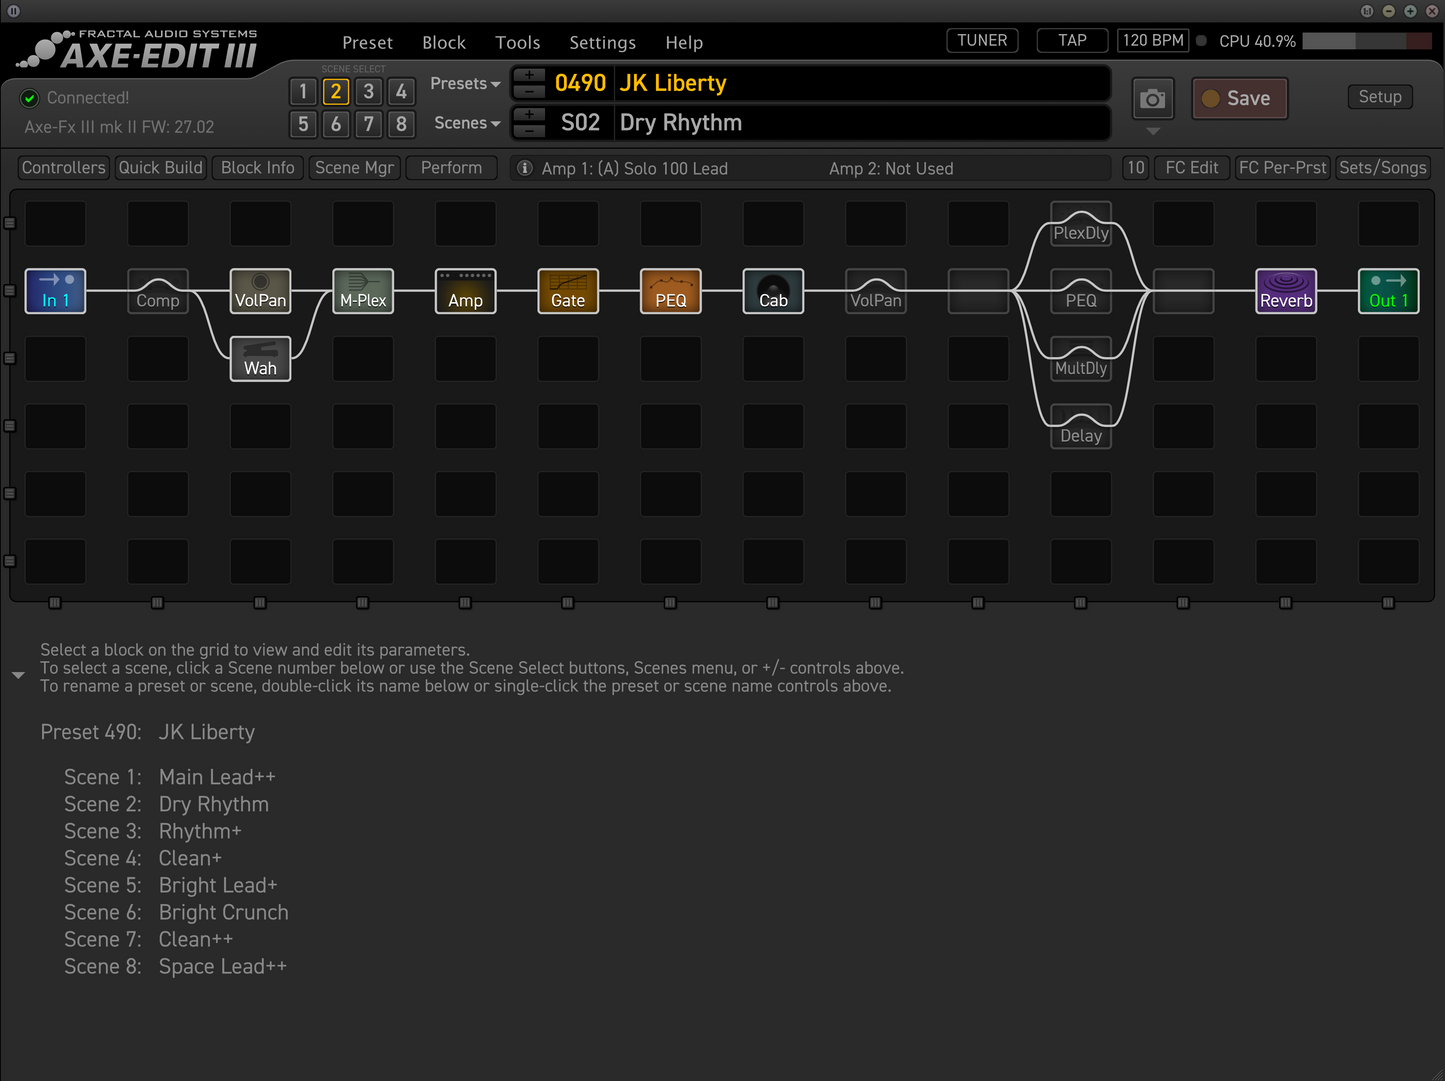Click the 120 BPM field

1152,40
